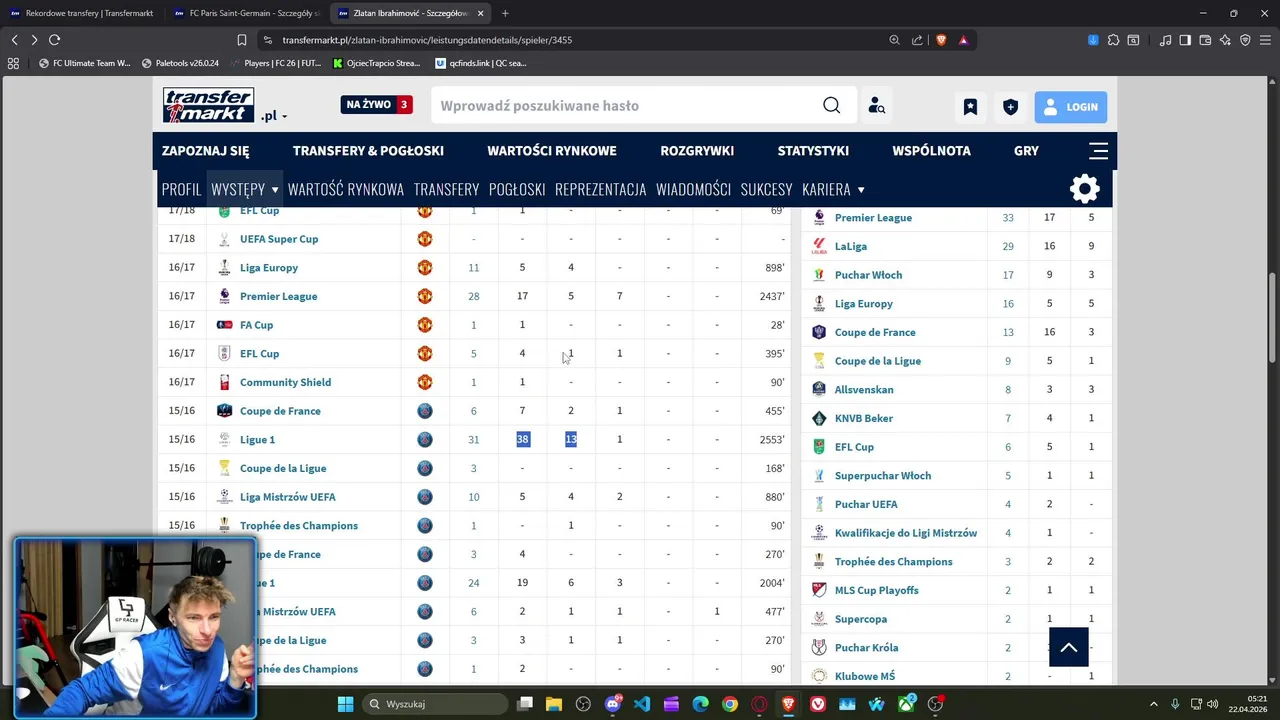Click the search magnifier icon
Viewport: 1280px width, 720px height.
(x=831, y=106)
